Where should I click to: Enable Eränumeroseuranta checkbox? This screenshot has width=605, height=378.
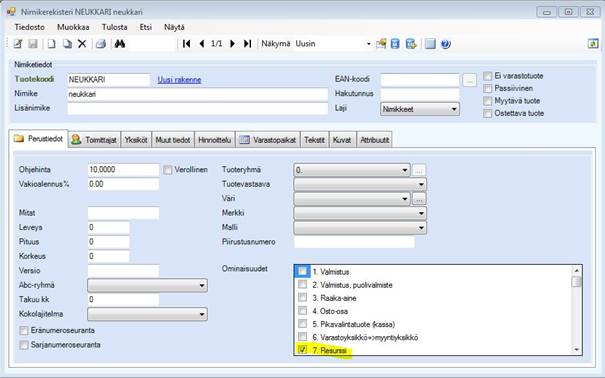[24, 330]
